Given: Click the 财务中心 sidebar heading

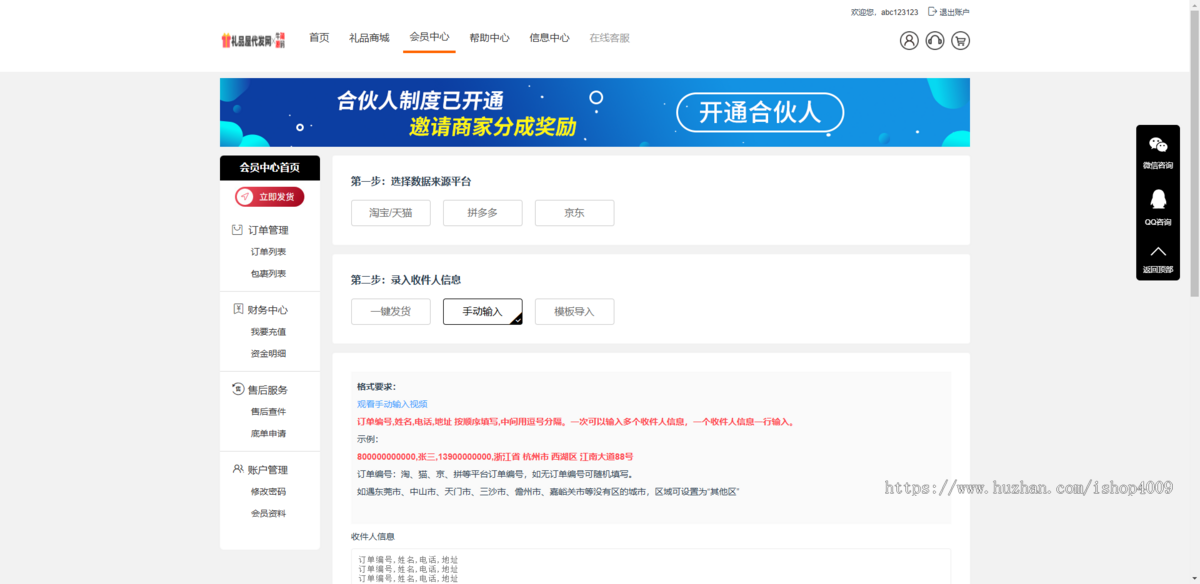Looking at the screenshot, I should pyautogui.click(x=268, y=310).
